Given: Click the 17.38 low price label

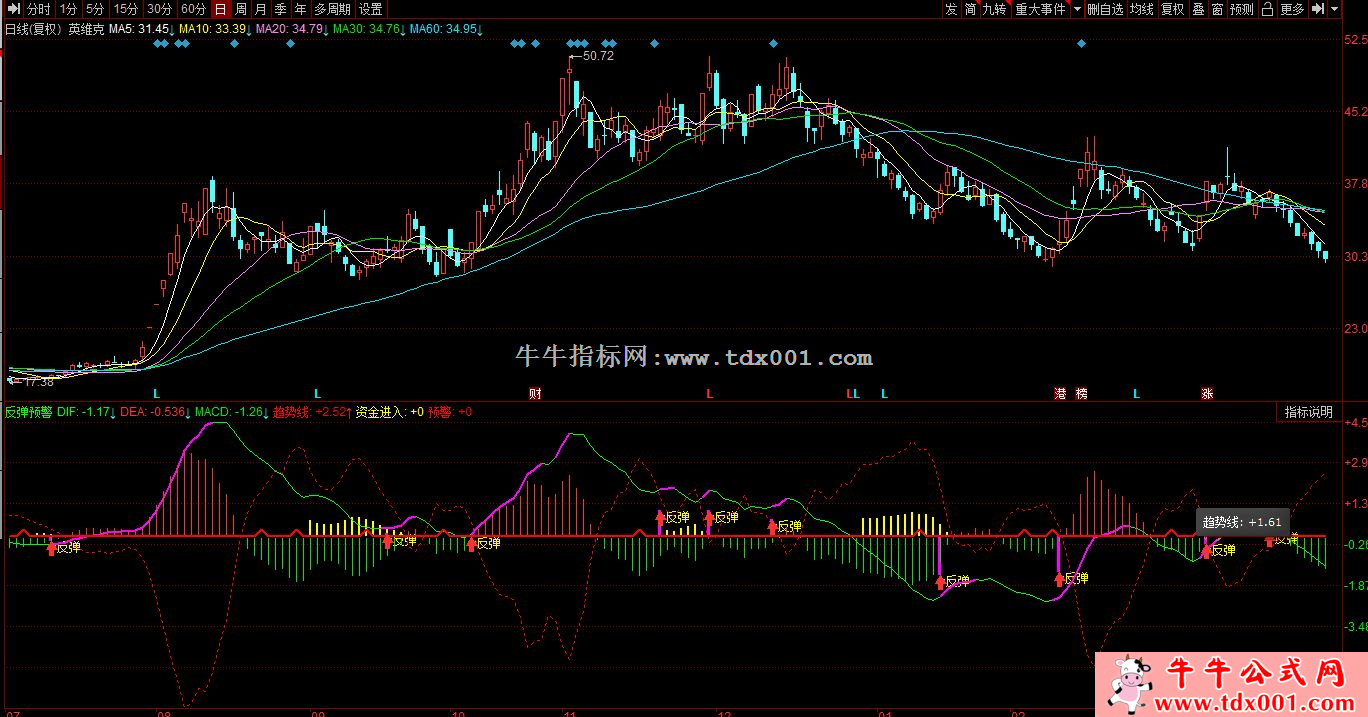Looking at the screenshot, I should (x=38, y=382).
